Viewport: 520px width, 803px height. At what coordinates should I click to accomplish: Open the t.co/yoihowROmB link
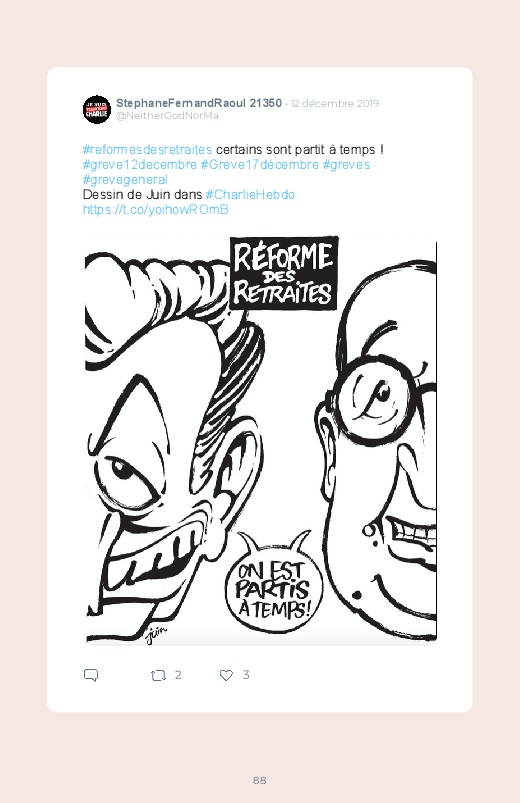156,209
